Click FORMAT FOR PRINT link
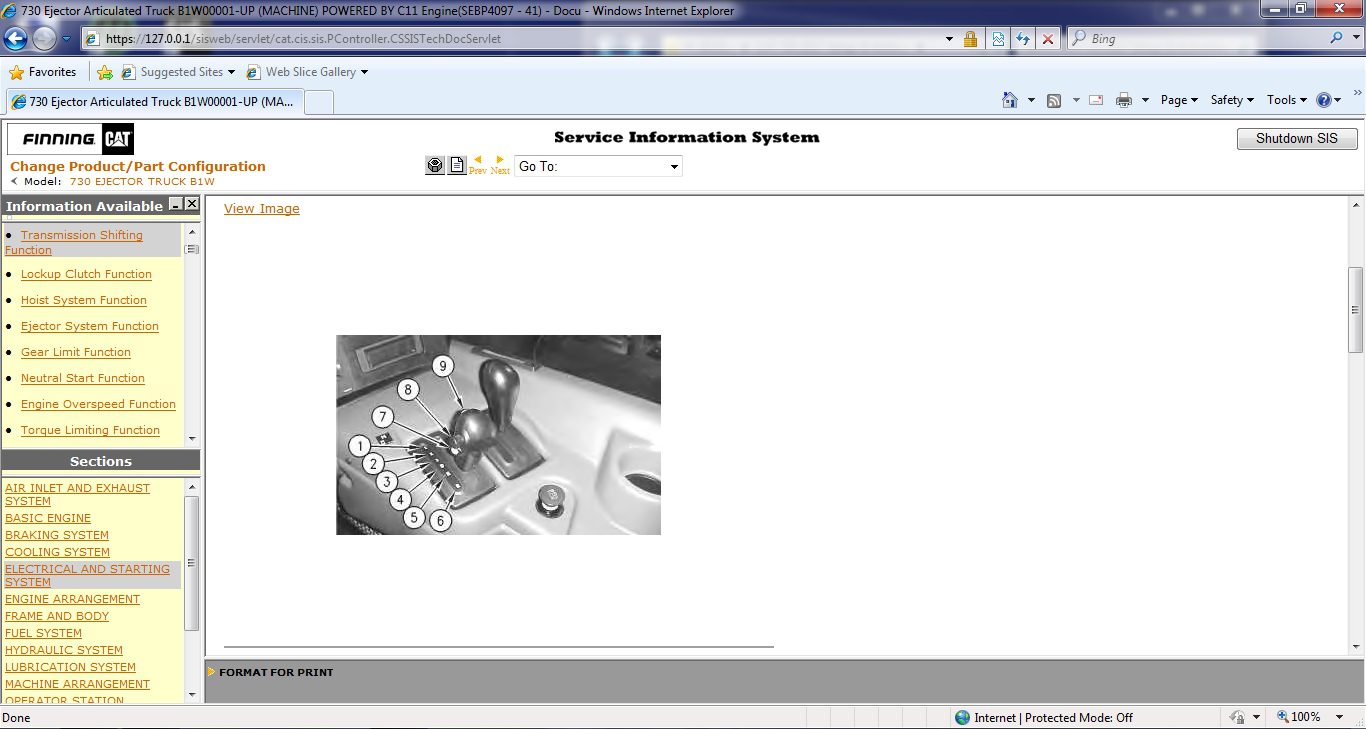This screenshot has width=1366, height=729. [276, 672]
